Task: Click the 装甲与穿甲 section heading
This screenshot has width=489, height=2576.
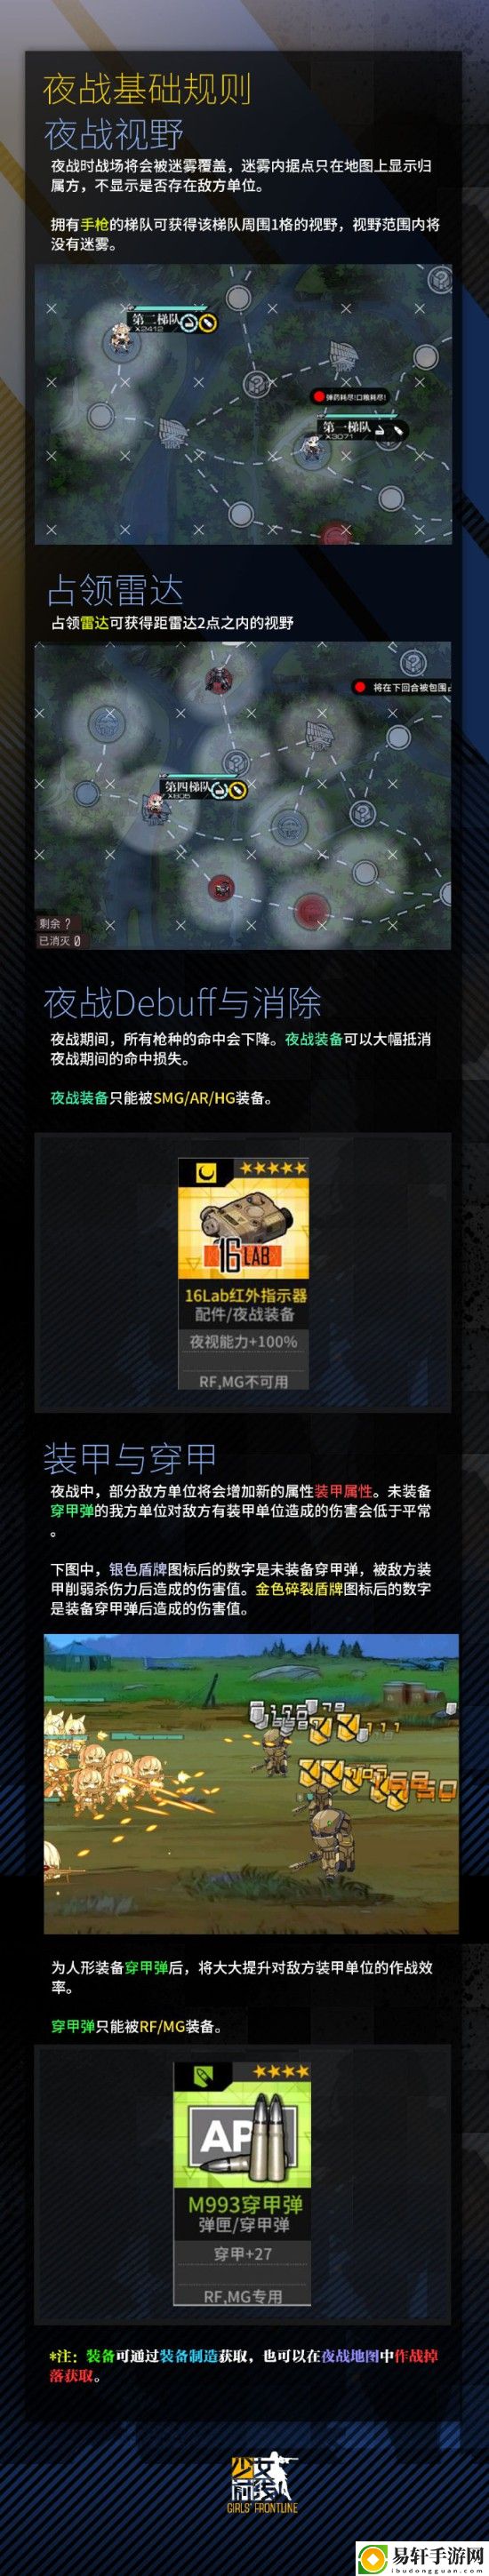Action: (x=129, y=1459)
